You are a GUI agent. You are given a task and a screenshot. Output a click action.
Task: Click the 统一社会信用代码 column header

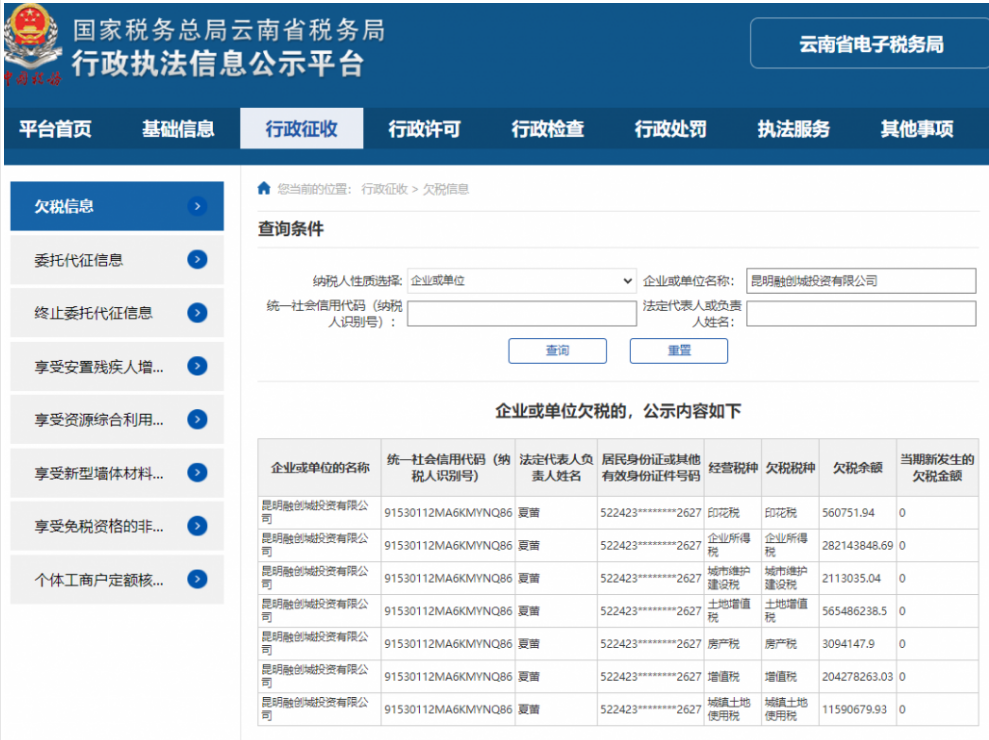coord(448,467)
